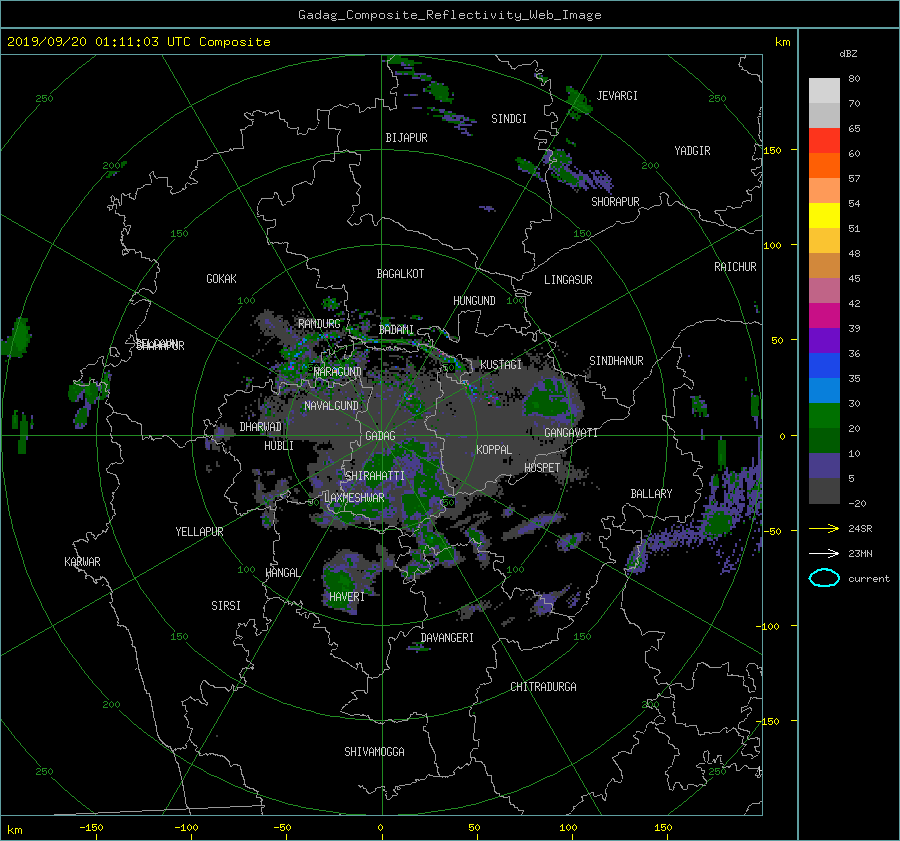Click the HUNGUND city label
This screenshot has height=841, width=900.
(x=474, y=301)
